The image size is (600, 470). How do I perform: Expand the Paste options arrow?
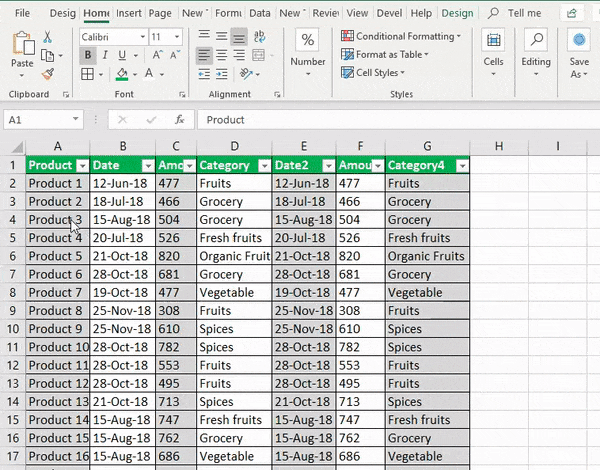(x=22, y=75)
